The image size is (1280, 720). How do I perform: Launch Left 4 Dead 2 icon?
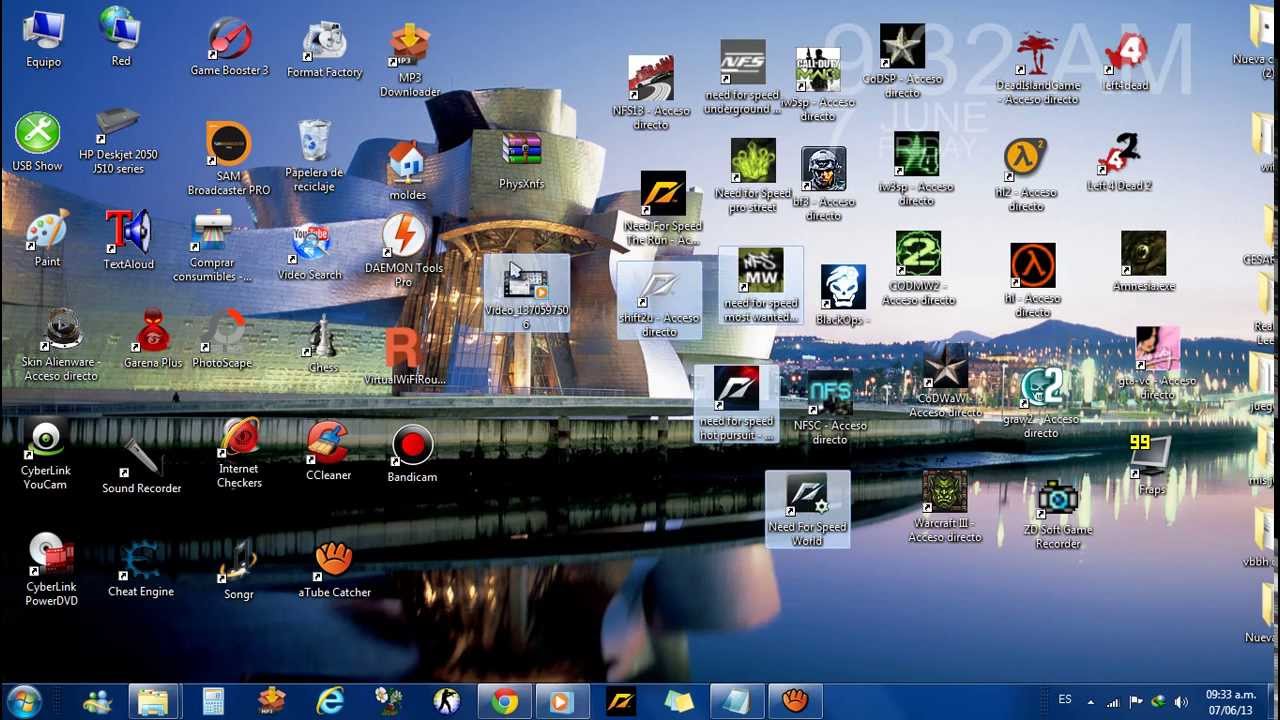pos(1119,162)
